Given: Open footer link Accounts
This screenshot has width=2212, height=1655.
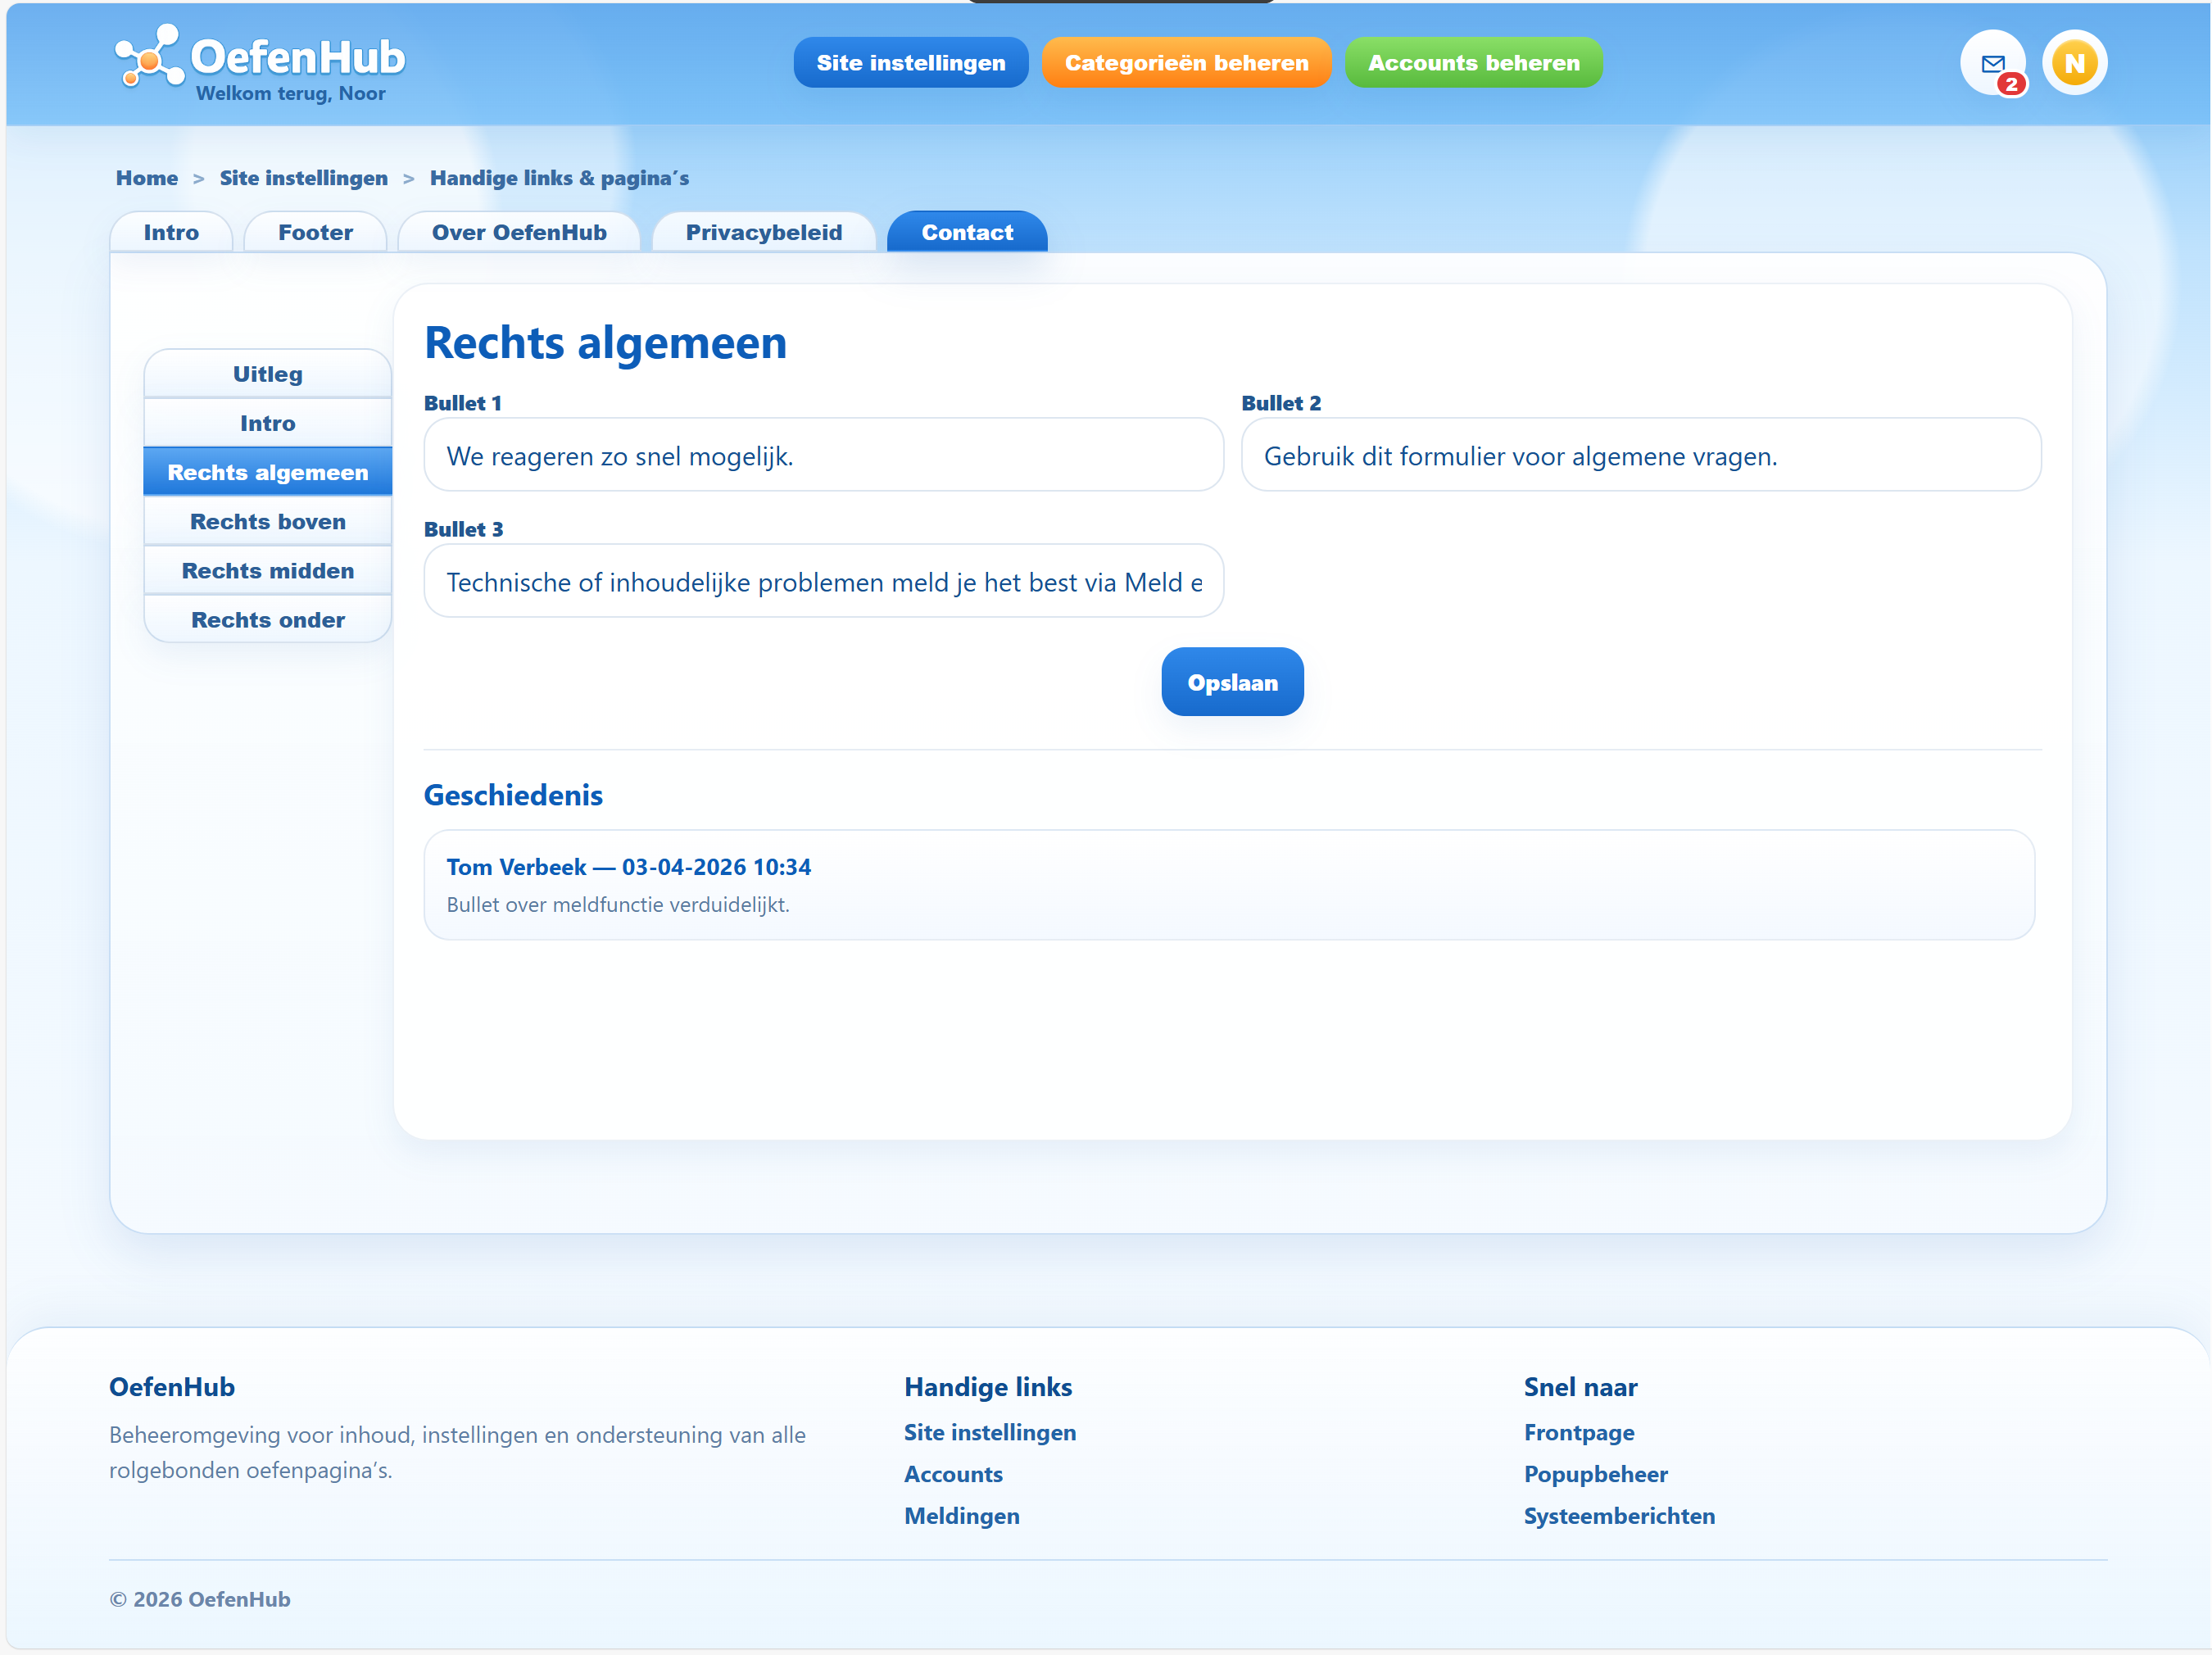Looking at the screenshot, I should (x=953, y=1475).
